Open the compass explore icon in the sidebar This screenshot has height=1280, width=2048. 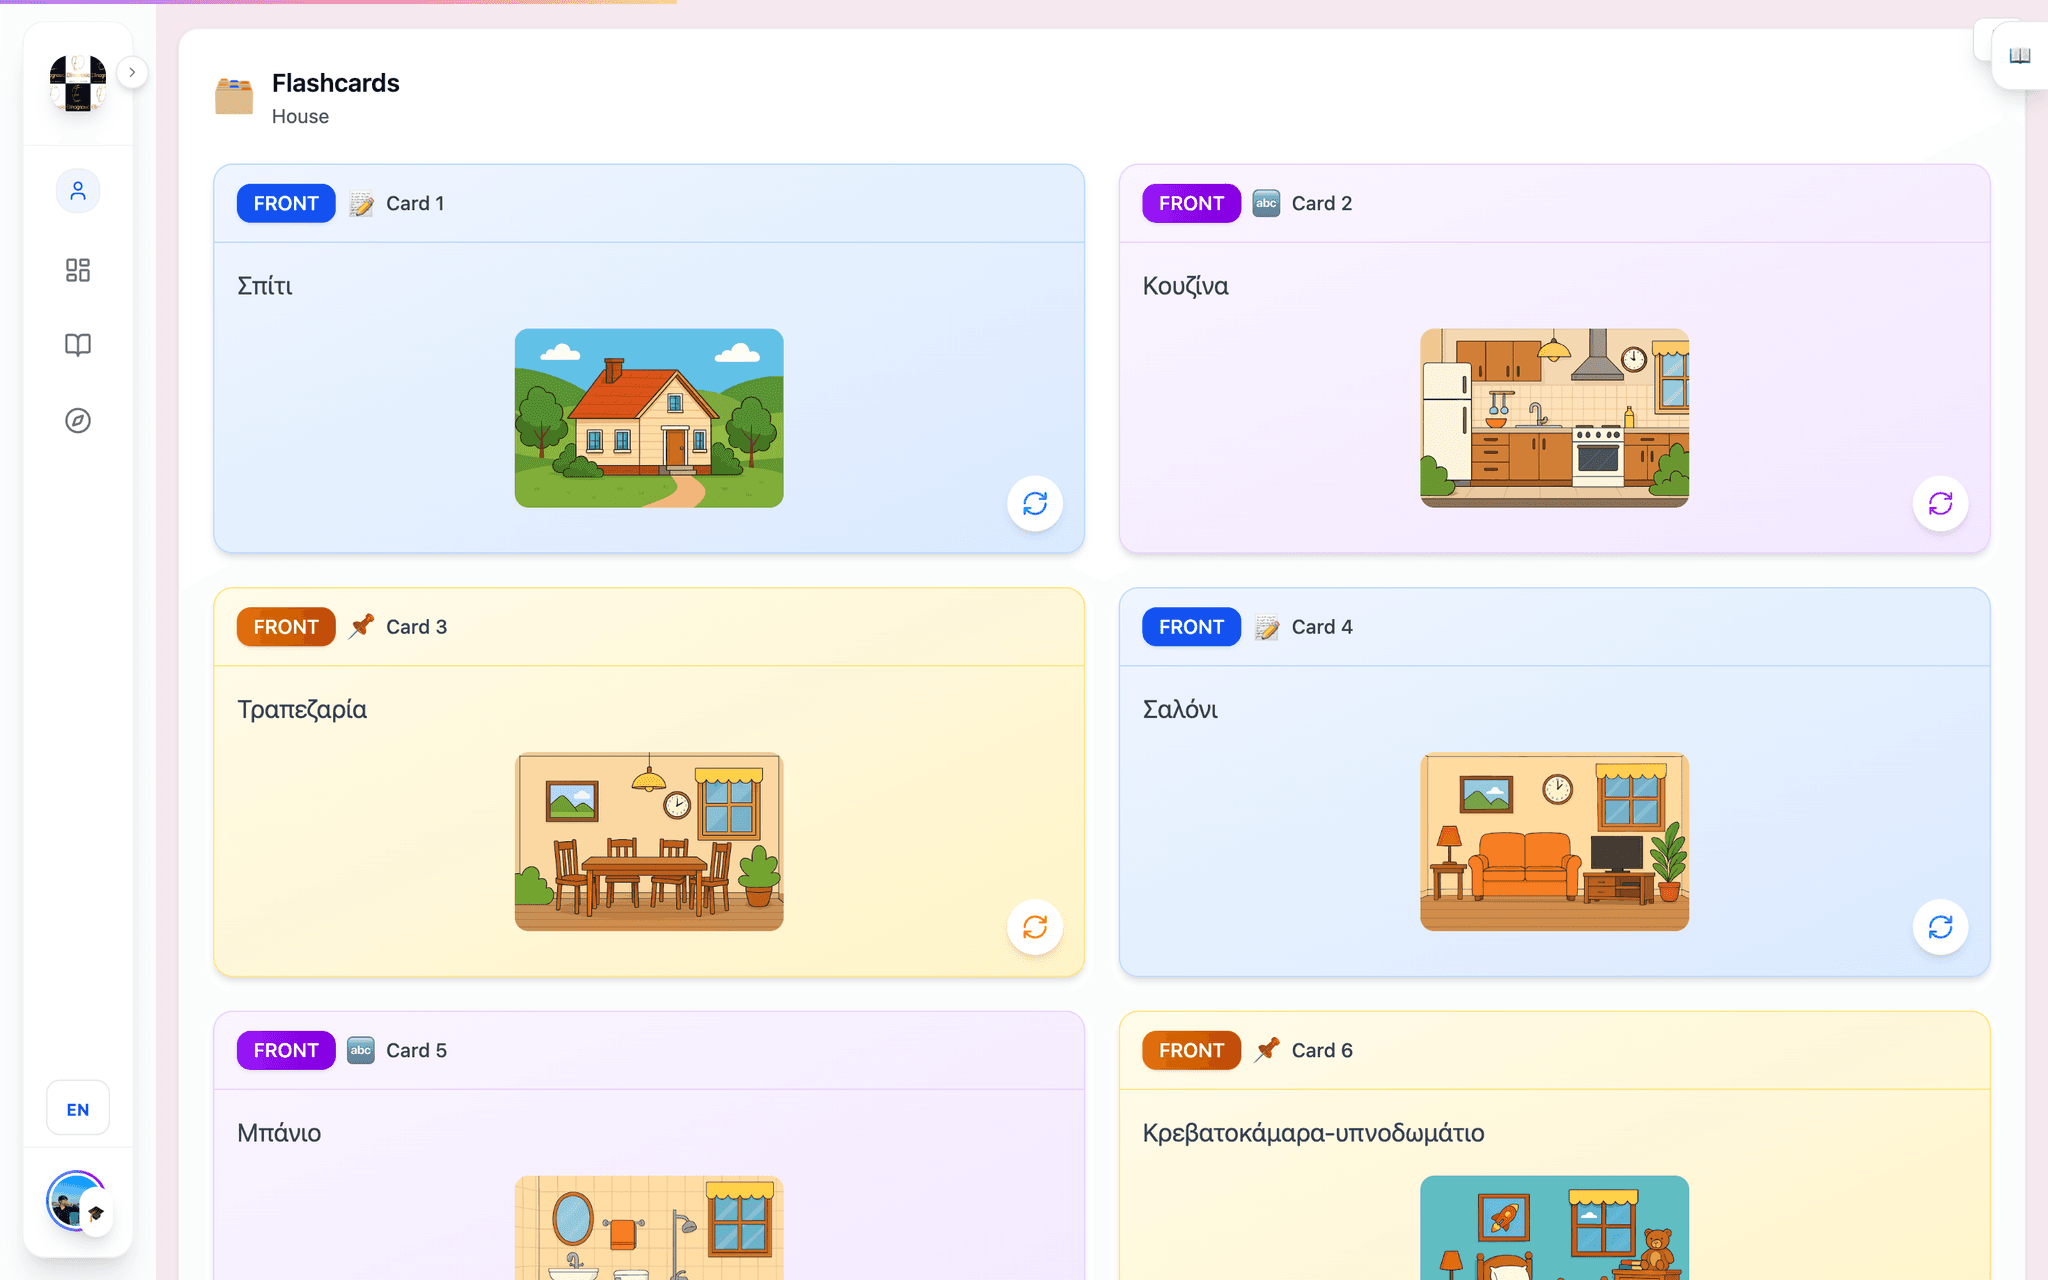pos(78,421)
